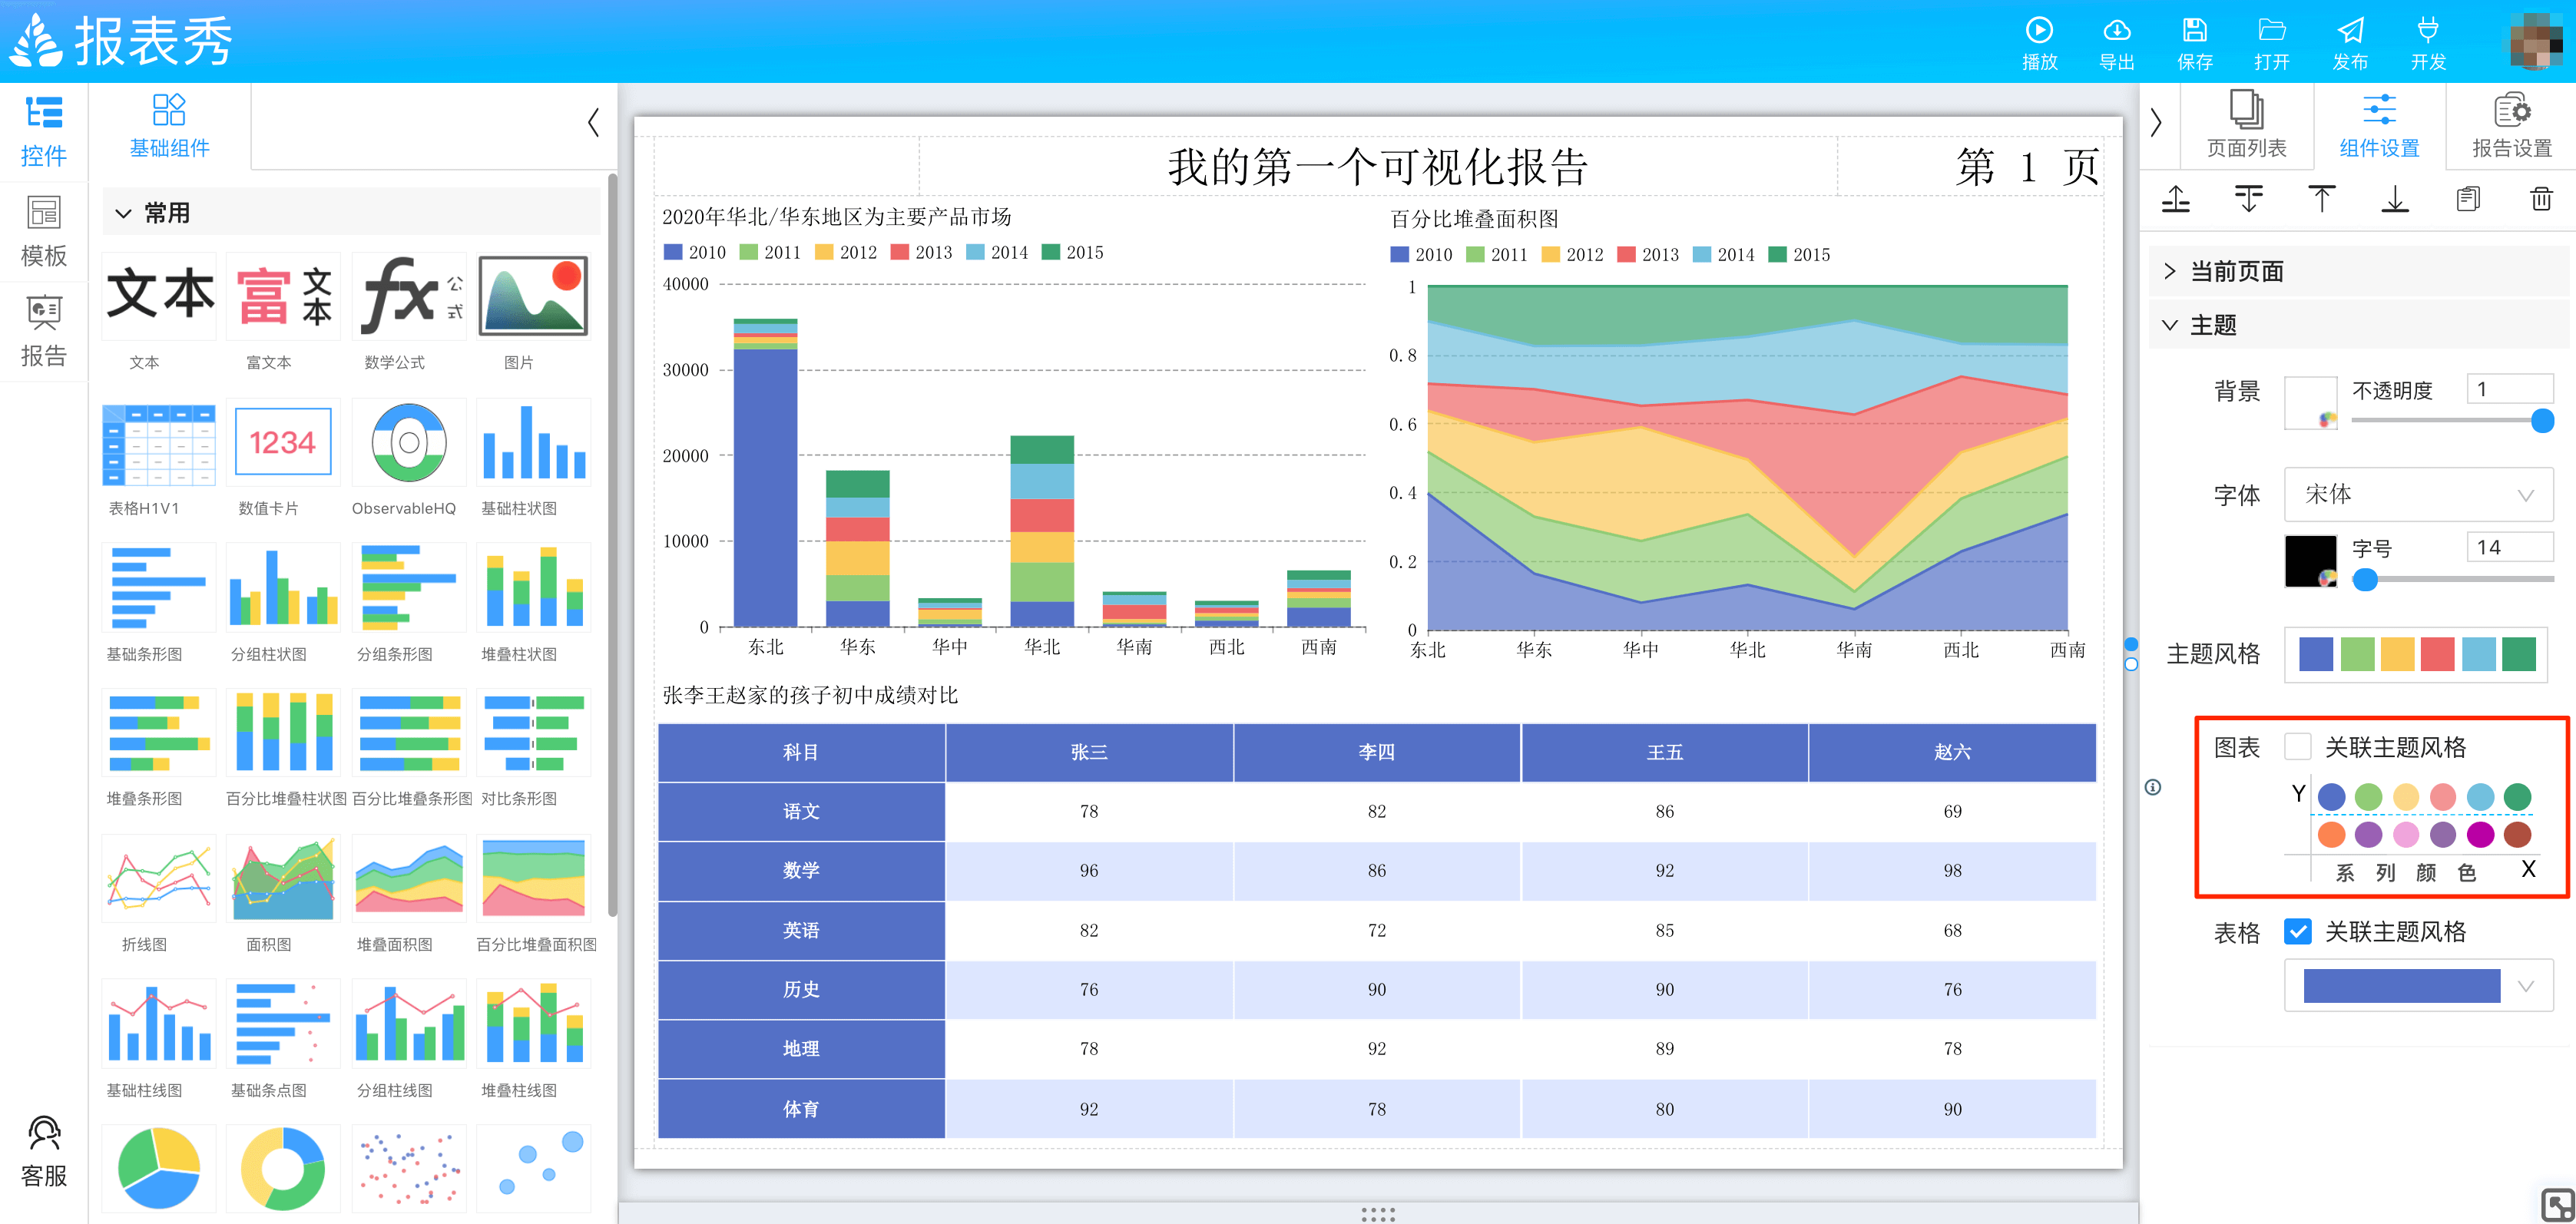Screen dimensions: 2576x1224
Task: Click the bottom panel drag handle dots
Action: (x=1377, y=1214)
